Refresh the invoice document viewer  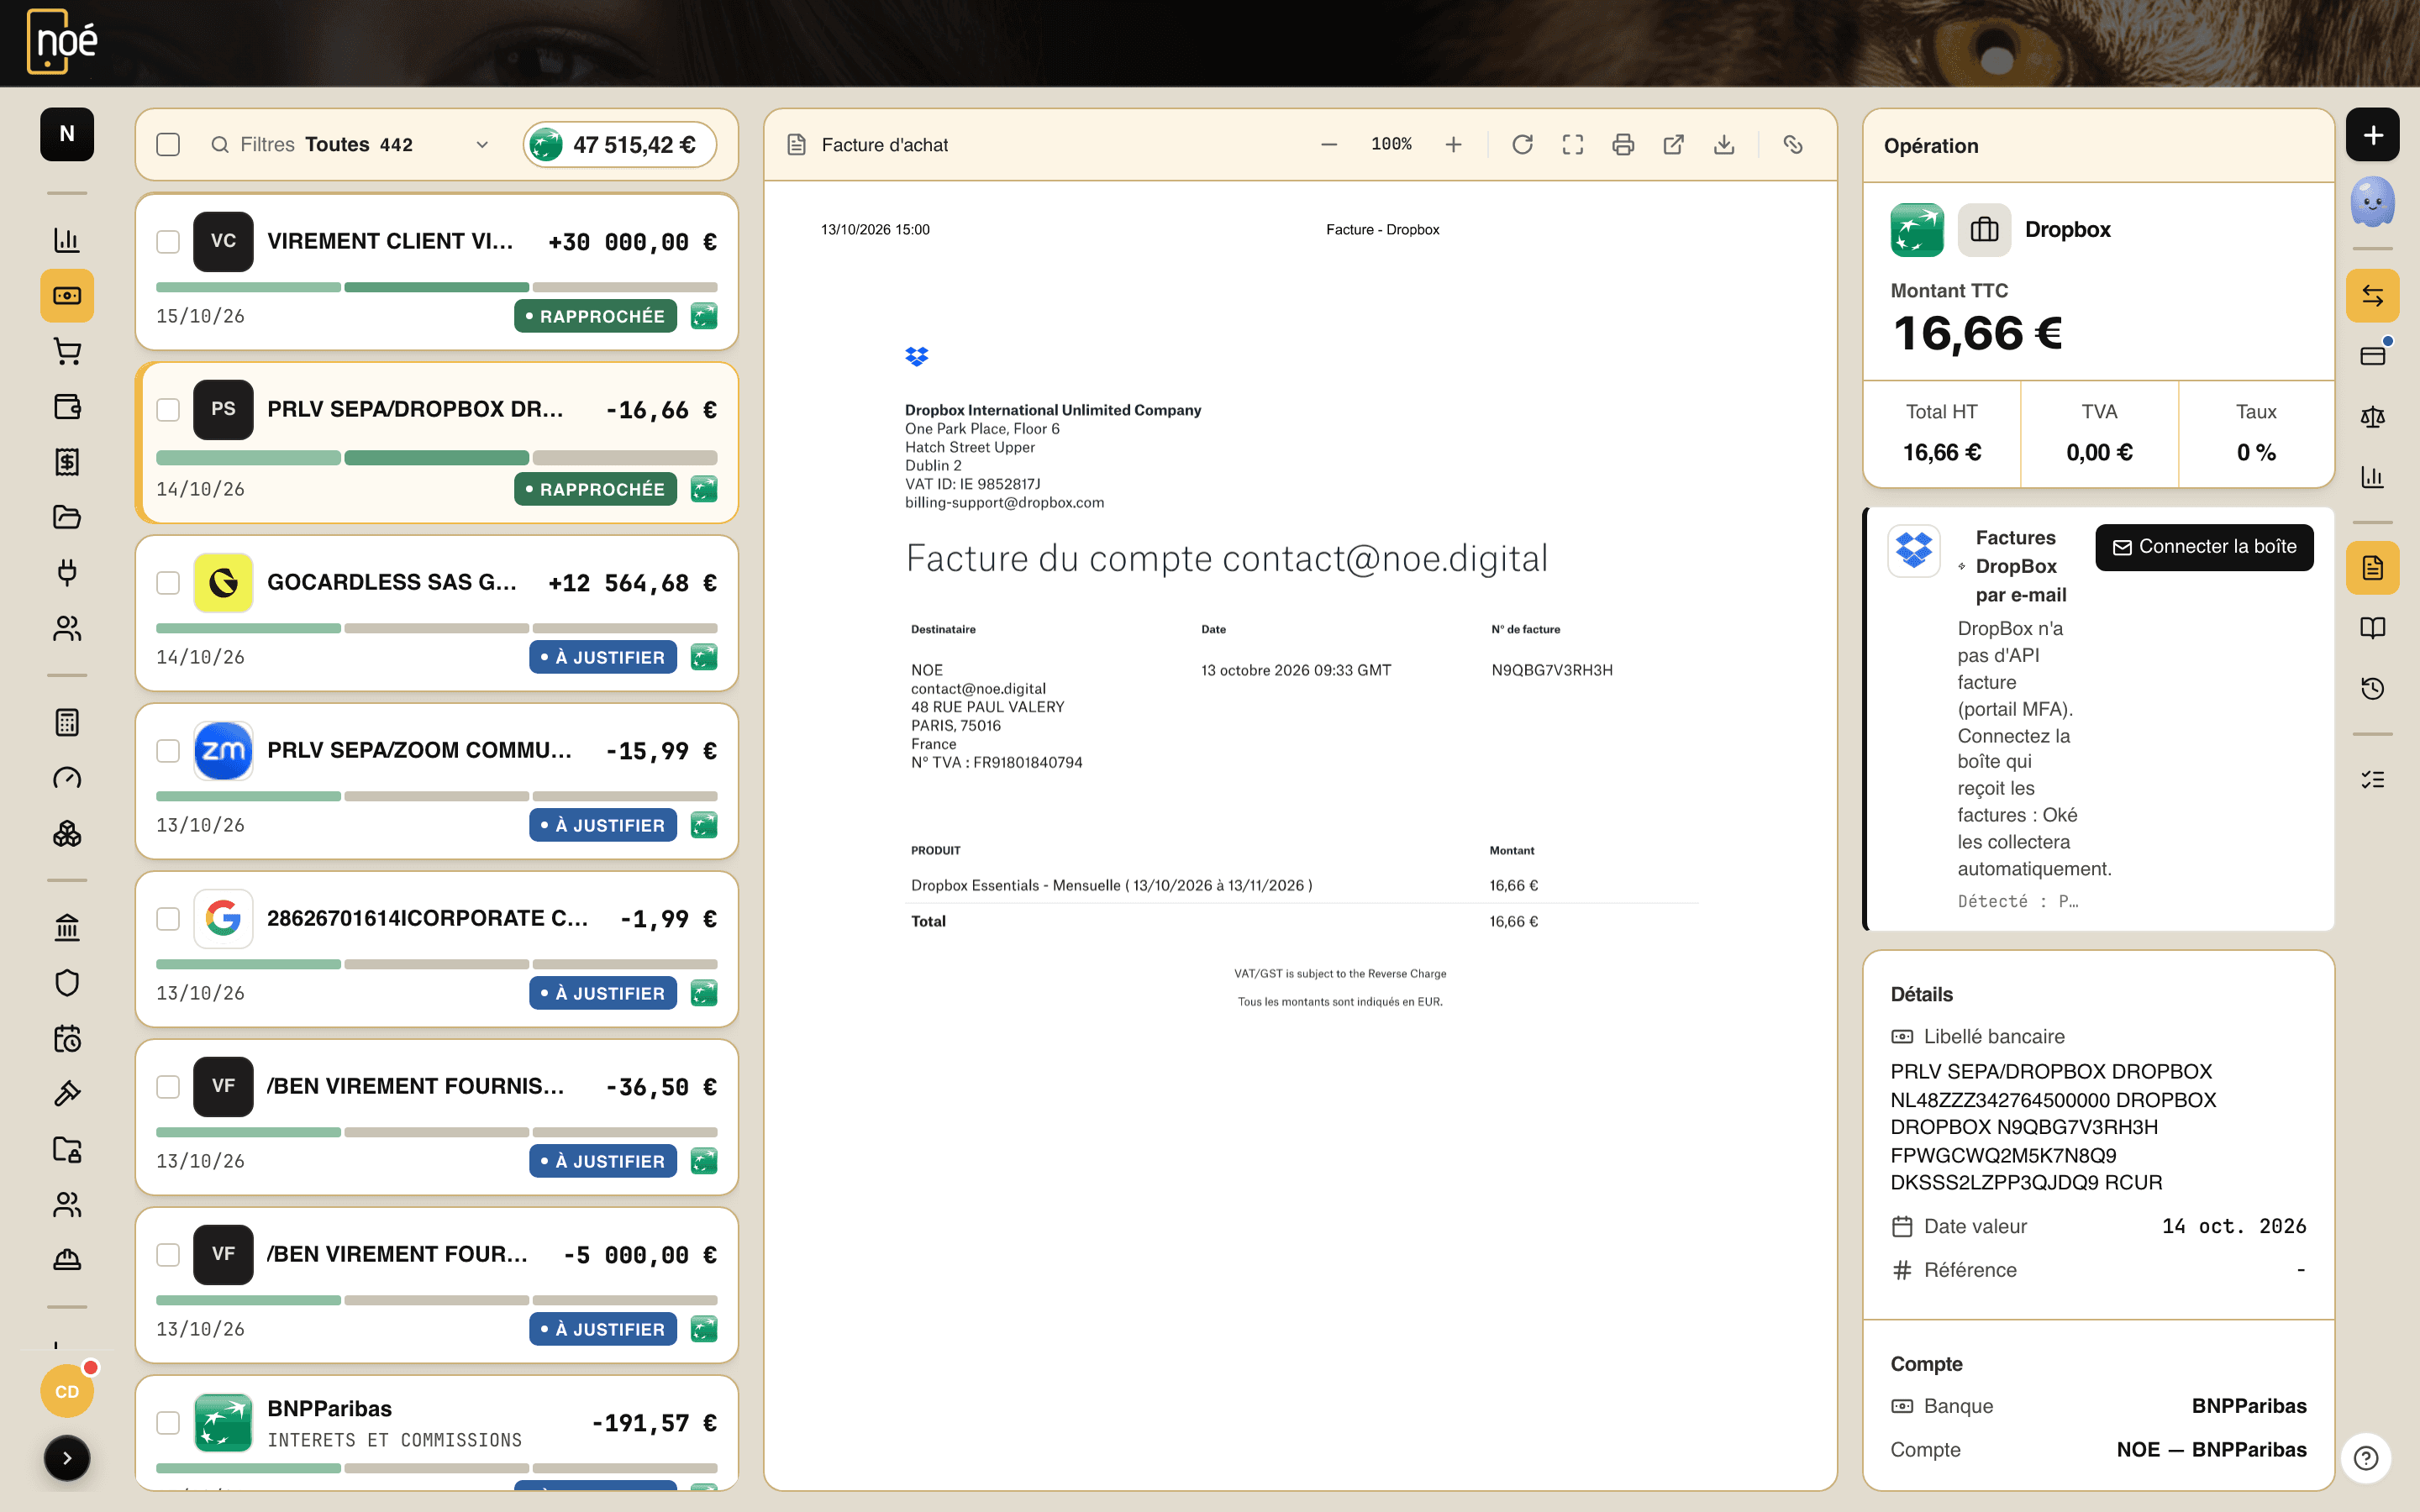pos(1522,145)
